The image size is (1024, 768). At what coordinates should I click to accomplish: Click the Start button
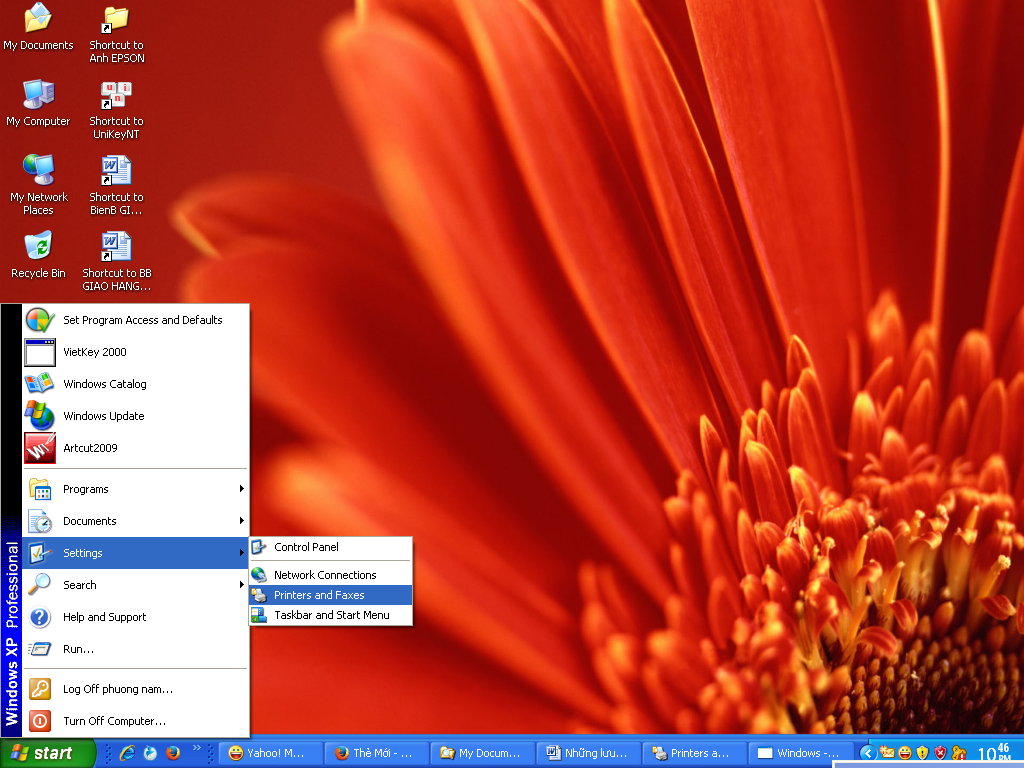point(47,753)
